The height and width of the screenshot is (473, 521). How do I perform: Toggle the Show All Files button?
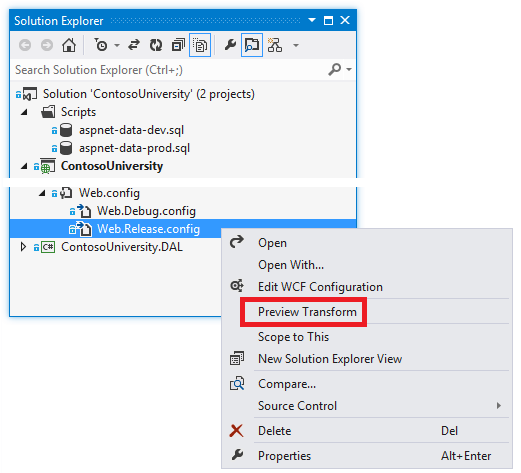click(x=200, y=45)
